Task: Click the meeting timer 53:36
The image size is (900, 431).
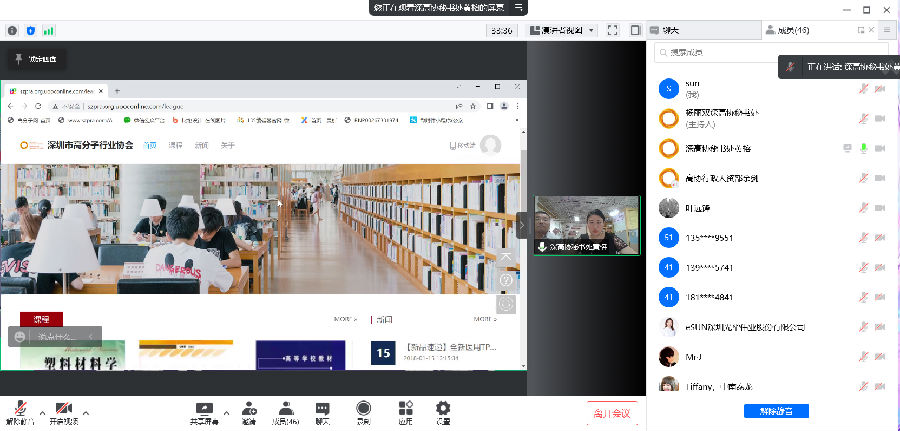Action: [502, 30]
